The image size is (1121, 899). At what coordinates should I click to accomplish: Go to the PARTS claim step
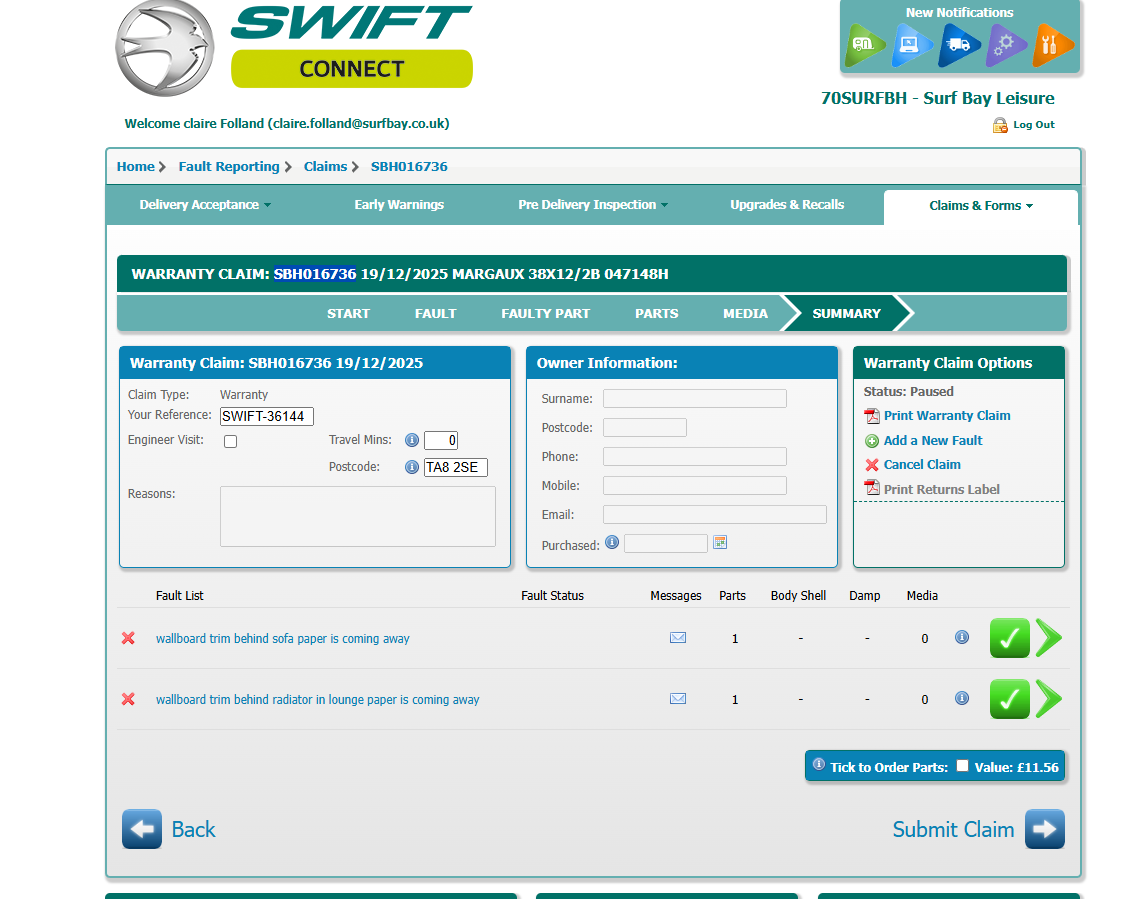(656, 313)
